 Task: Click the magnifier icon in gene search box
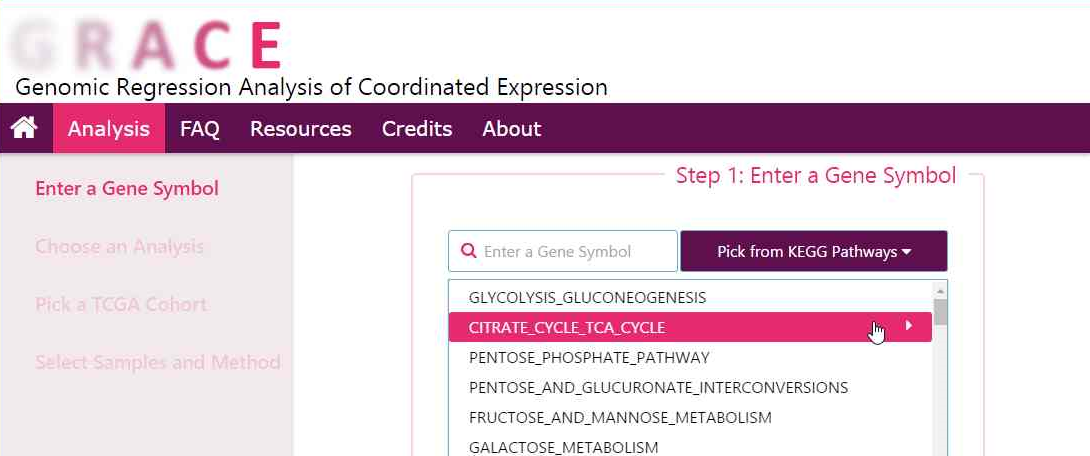[468, 251]
